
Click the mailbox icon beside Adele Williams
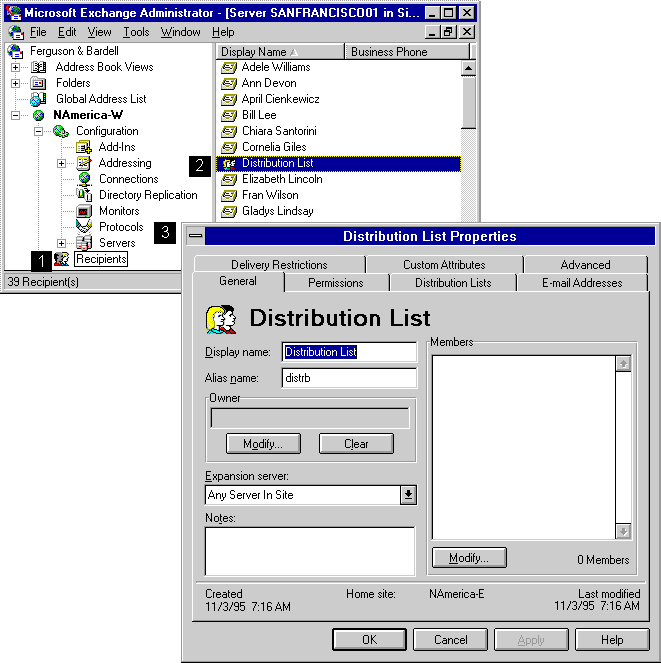(229, 67)
